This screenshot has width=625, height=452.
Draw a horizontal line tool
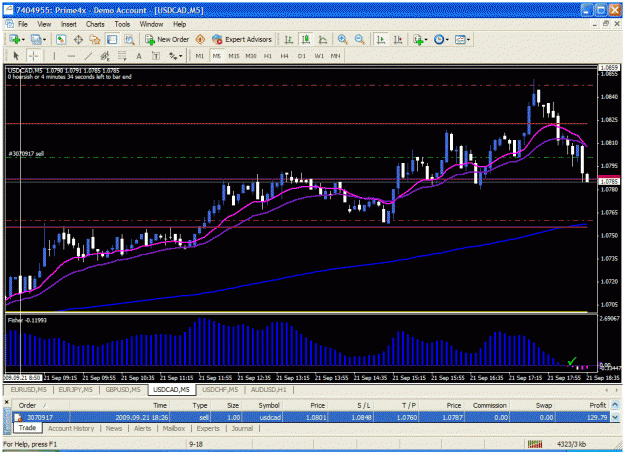click(71, 56)
